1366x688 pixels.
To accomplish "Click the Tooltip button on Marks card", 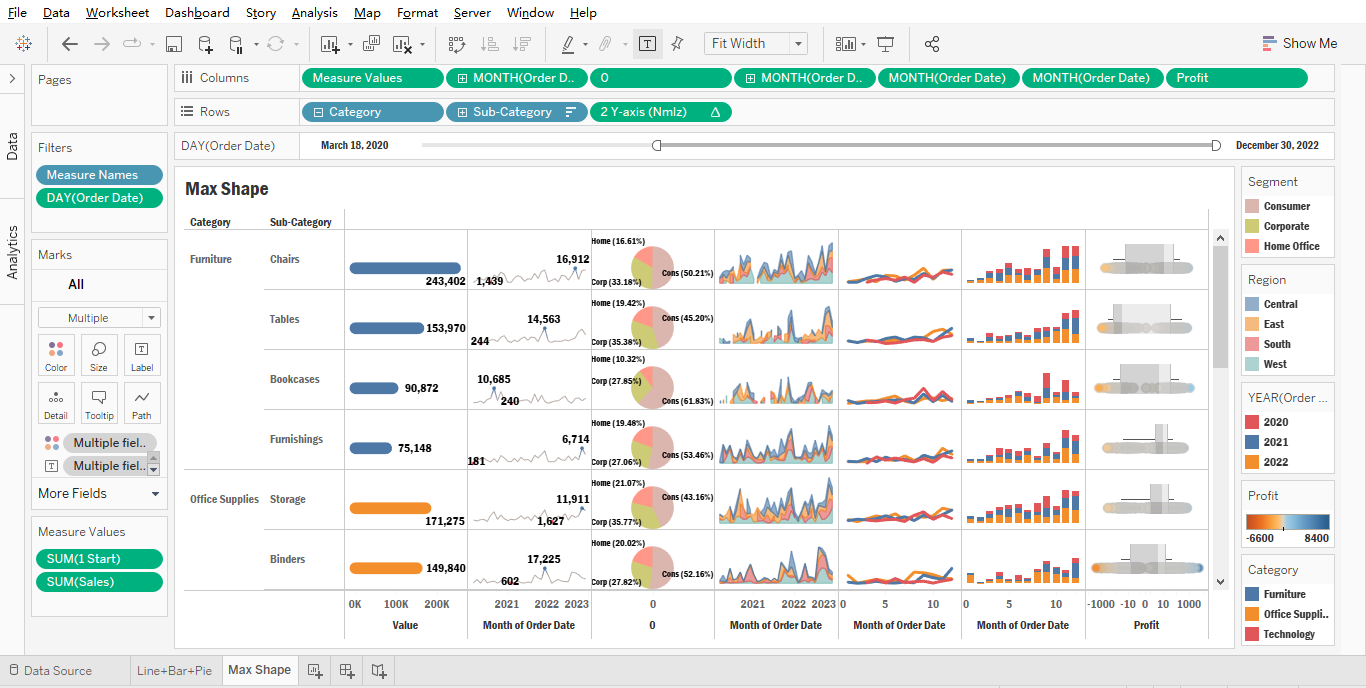I will point(98,403).
